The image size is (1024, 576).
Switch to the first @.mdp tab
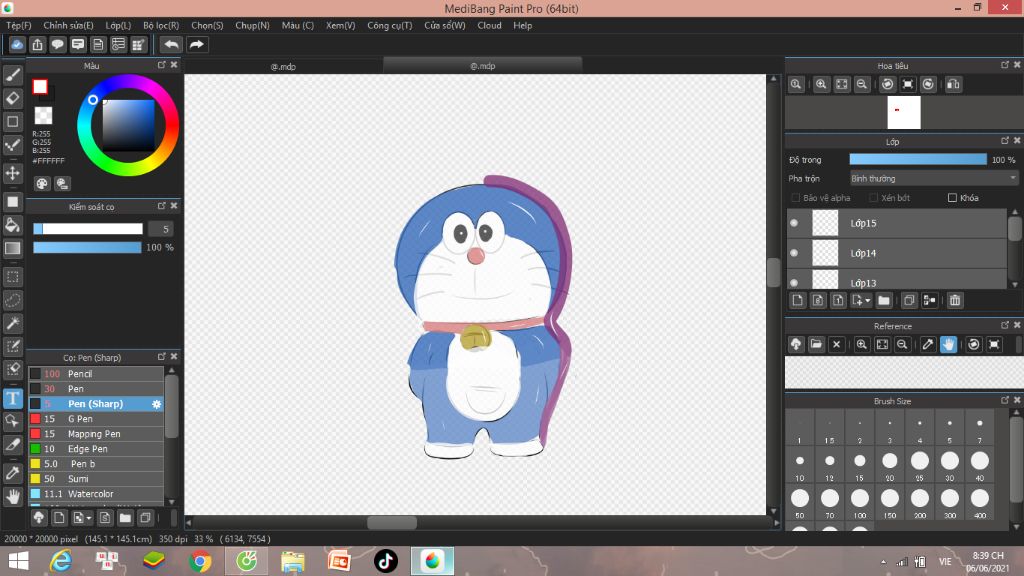pos(283,66)
